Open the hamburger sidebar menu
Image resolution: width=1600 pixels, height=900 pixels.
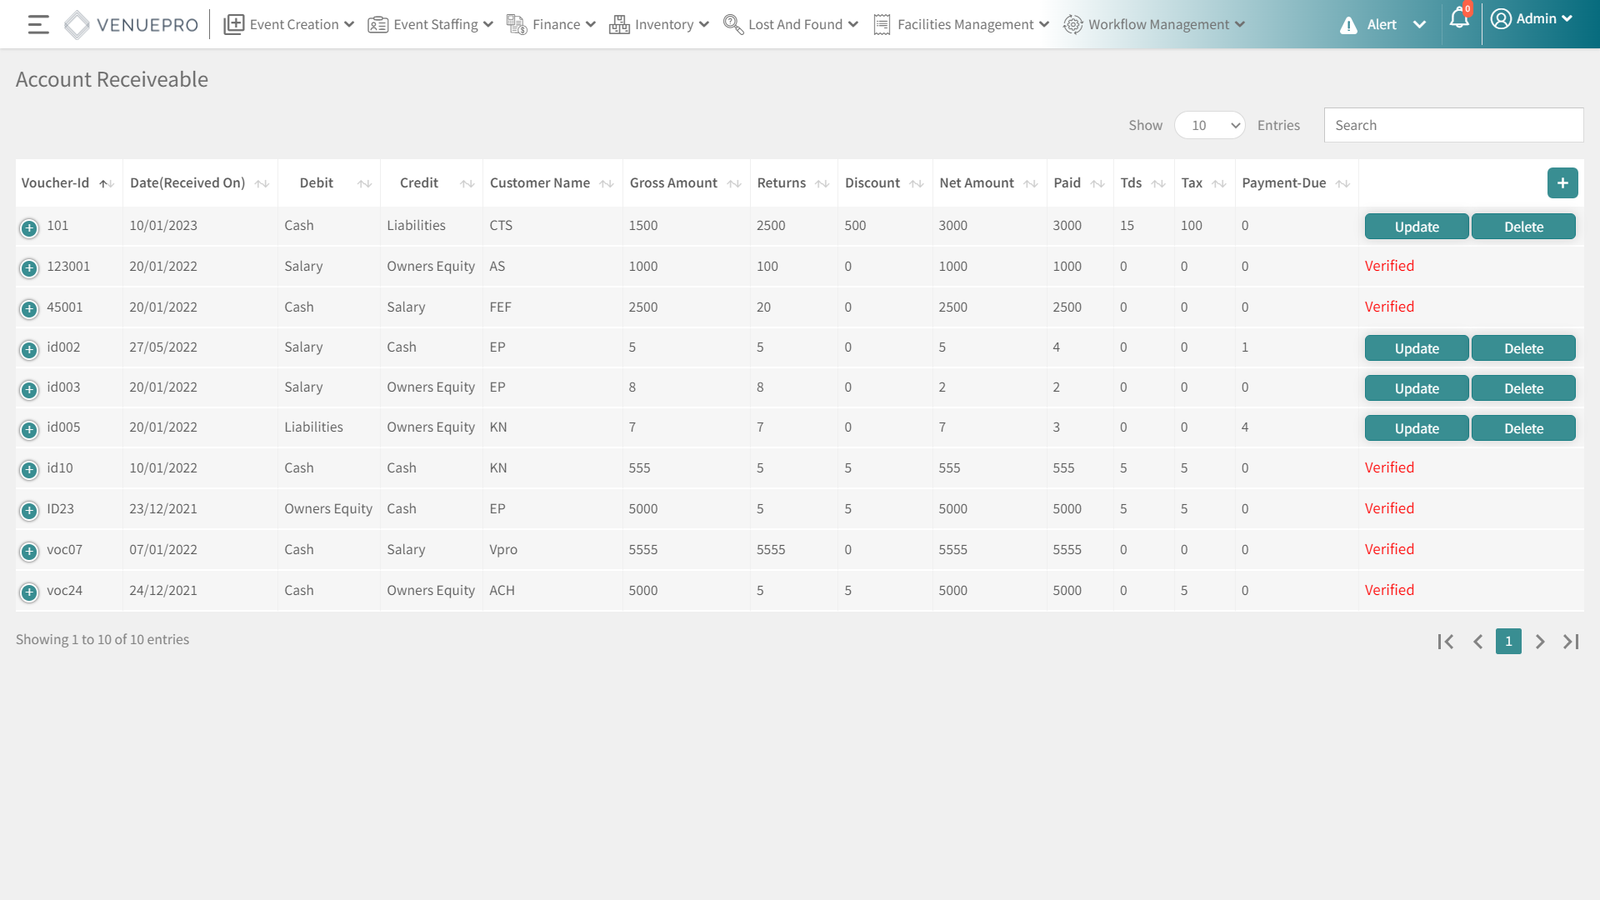click(x=38, y=25)
